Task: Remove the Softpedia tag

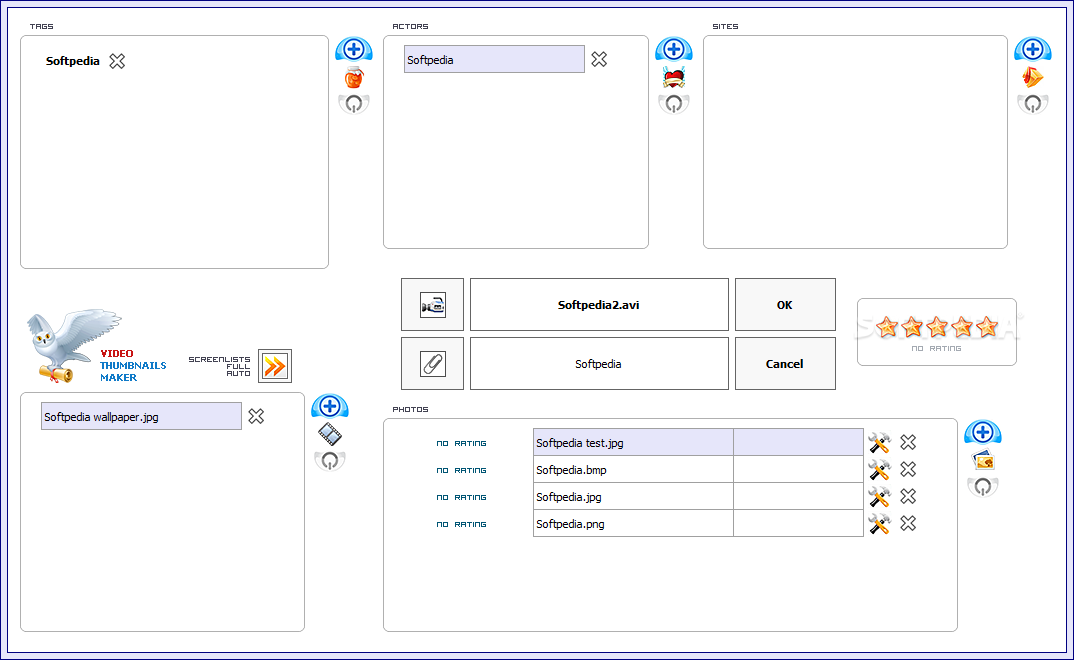Action: click(x=117, y=61)
